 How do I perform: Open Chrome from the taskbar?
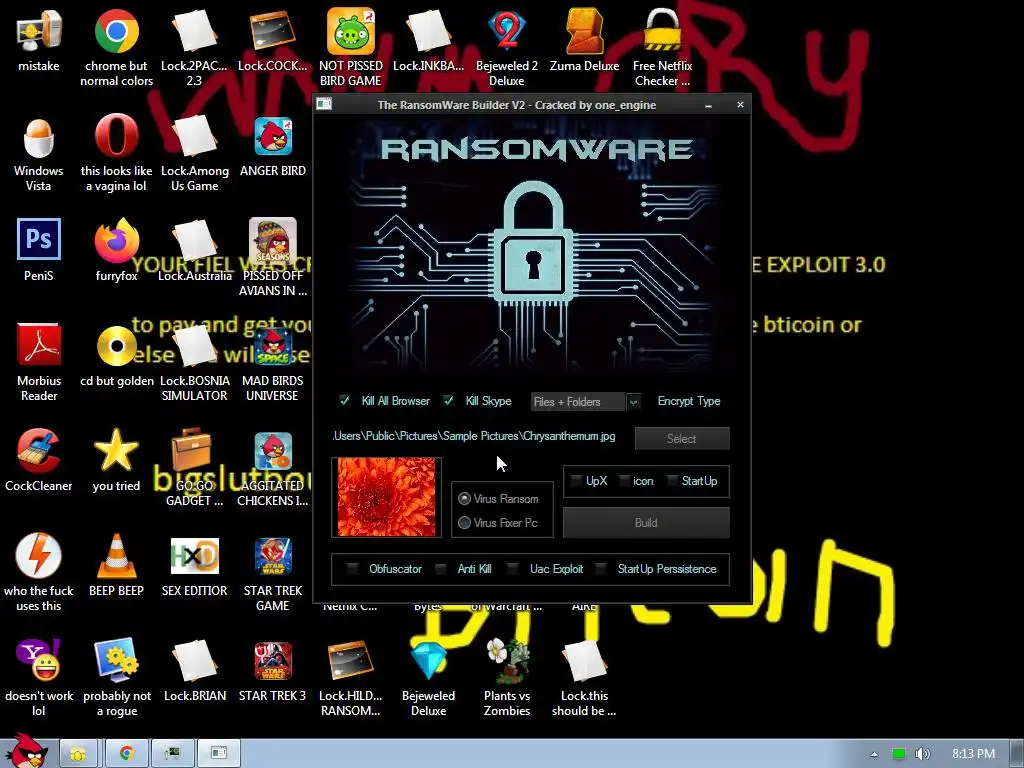pos(127,753)
